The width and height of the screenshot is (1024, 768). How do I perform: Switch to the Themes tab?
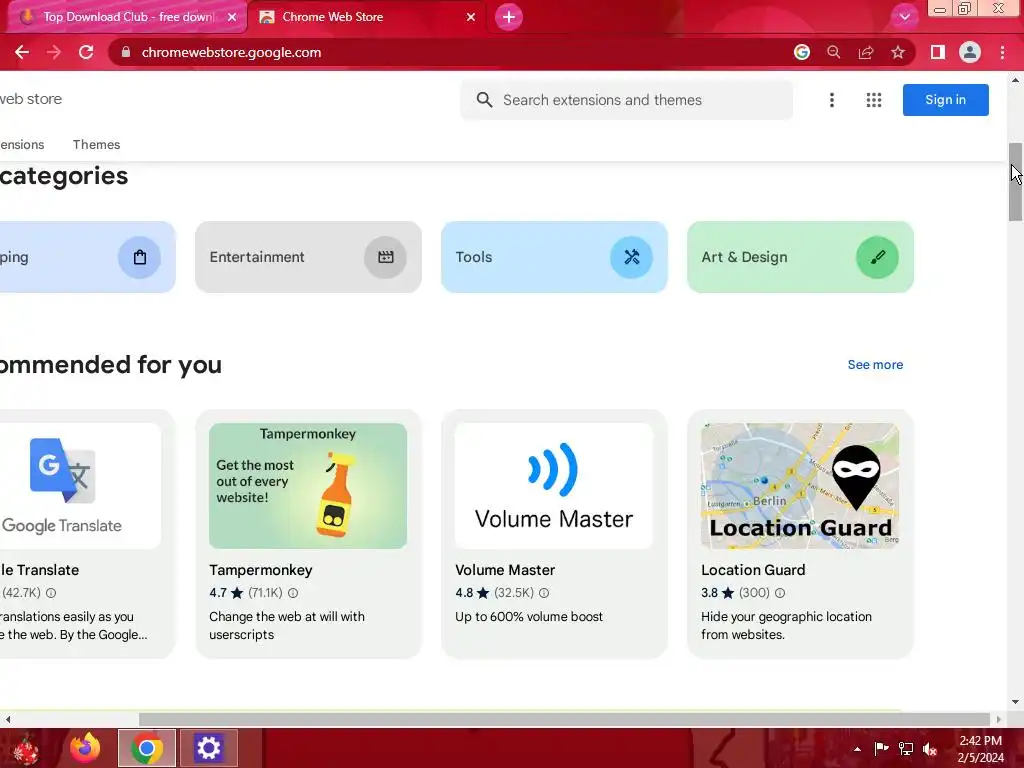click(97, 144)
